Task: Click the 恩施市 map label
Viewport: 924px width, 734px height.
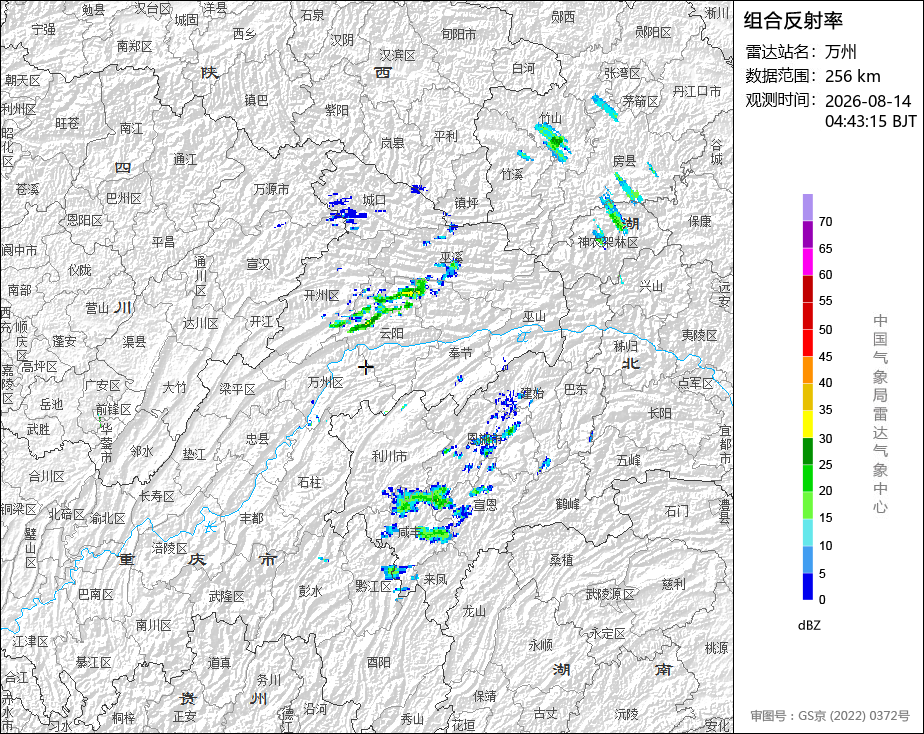Action: [484, 439]
